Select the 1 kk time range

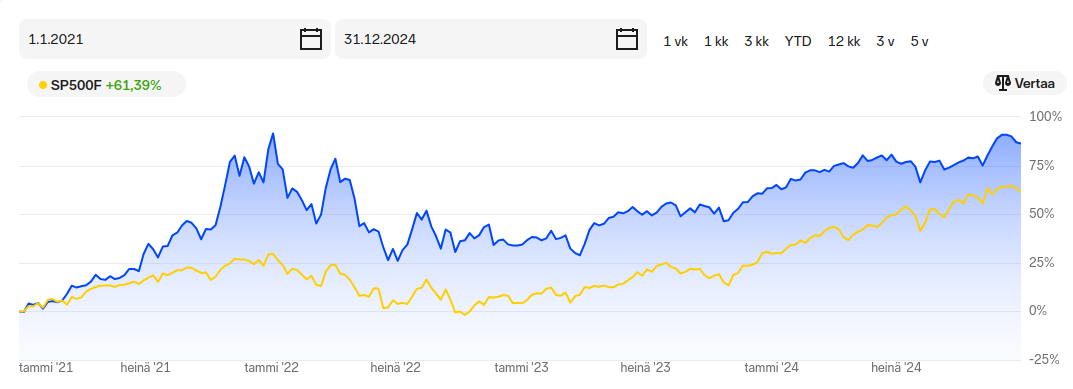click(x=716, y=41)
